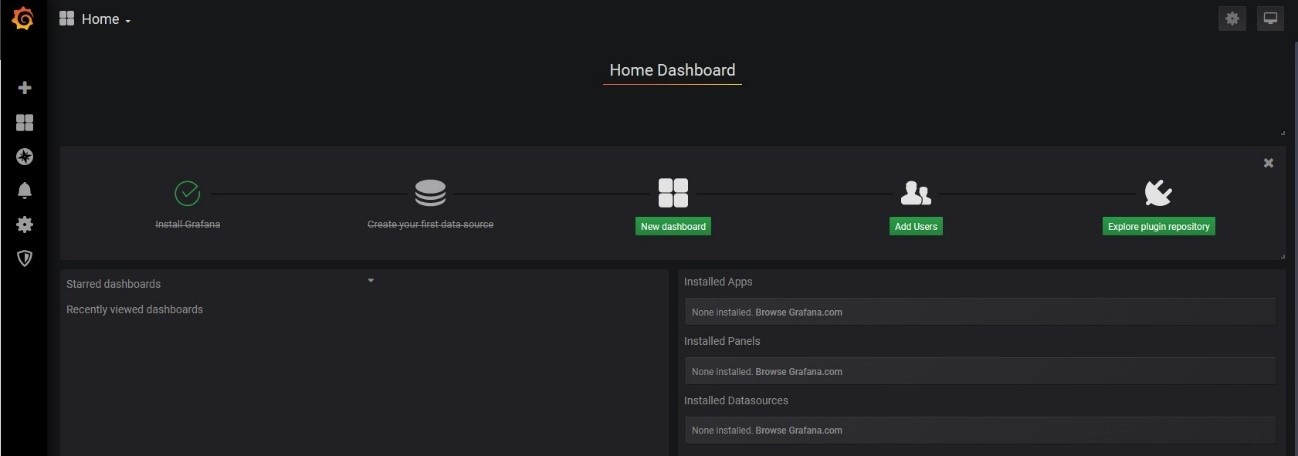The image size is (1298, 456).
Task: Click the Home Dashboard title
Action: [x=672, y=71]
